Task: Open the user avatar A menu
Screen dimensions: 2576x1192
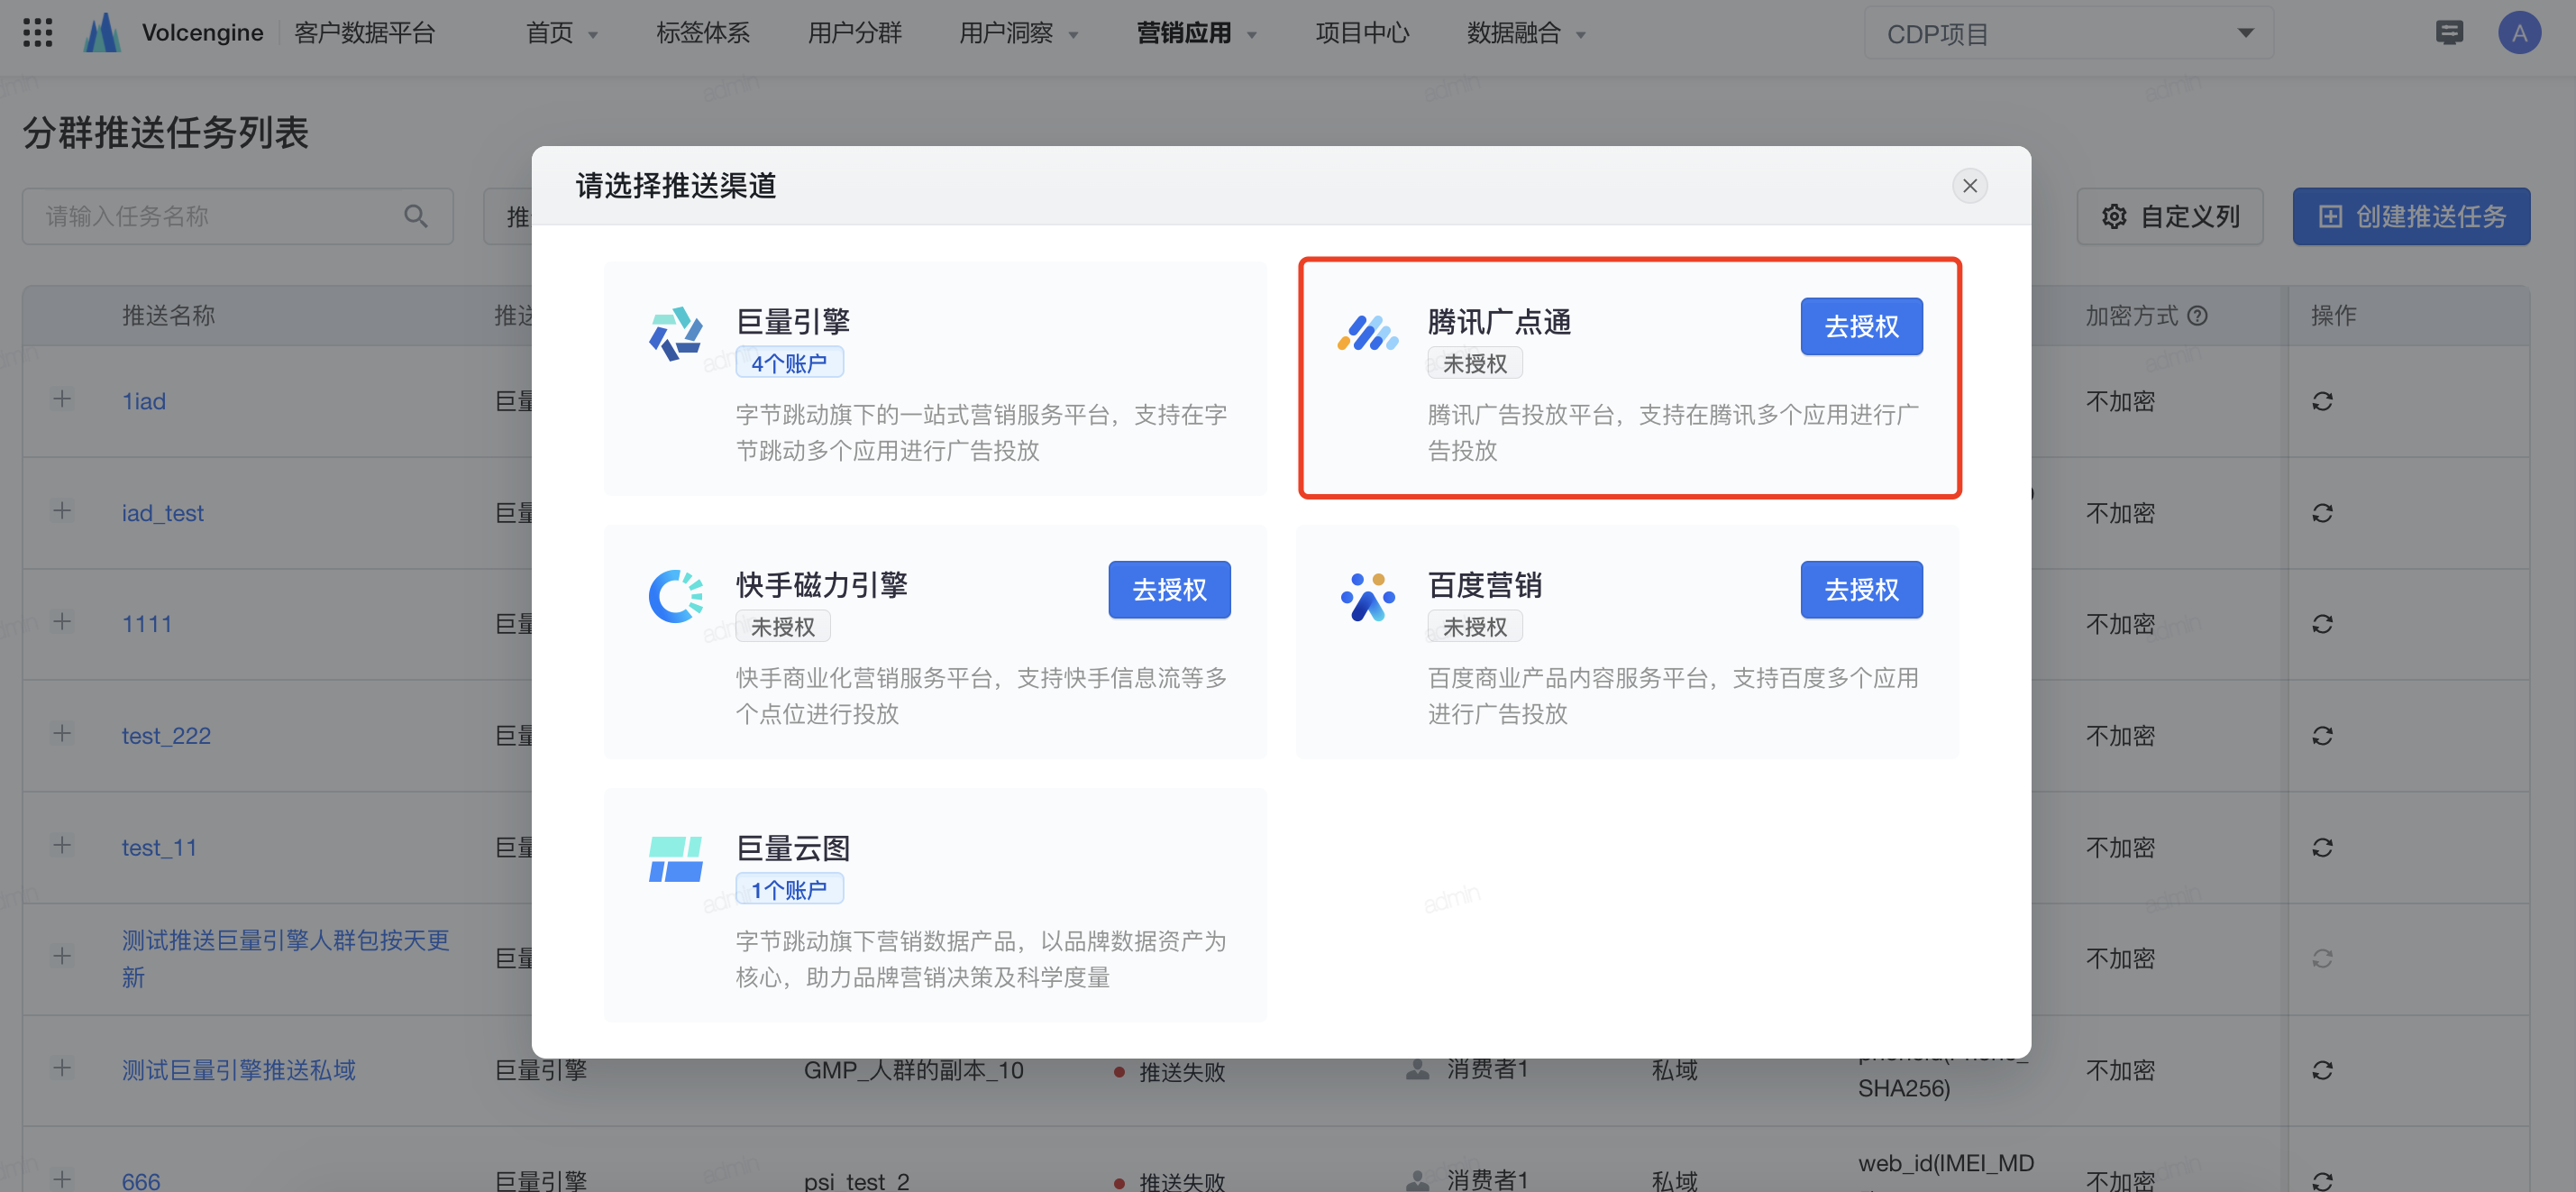Action: 2519,33
